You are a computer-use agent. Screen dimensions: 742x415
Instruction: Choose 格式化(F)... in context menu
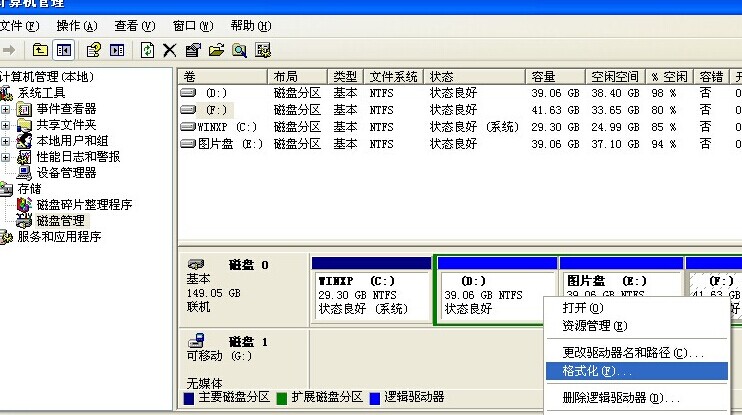(x=636, y=371)
